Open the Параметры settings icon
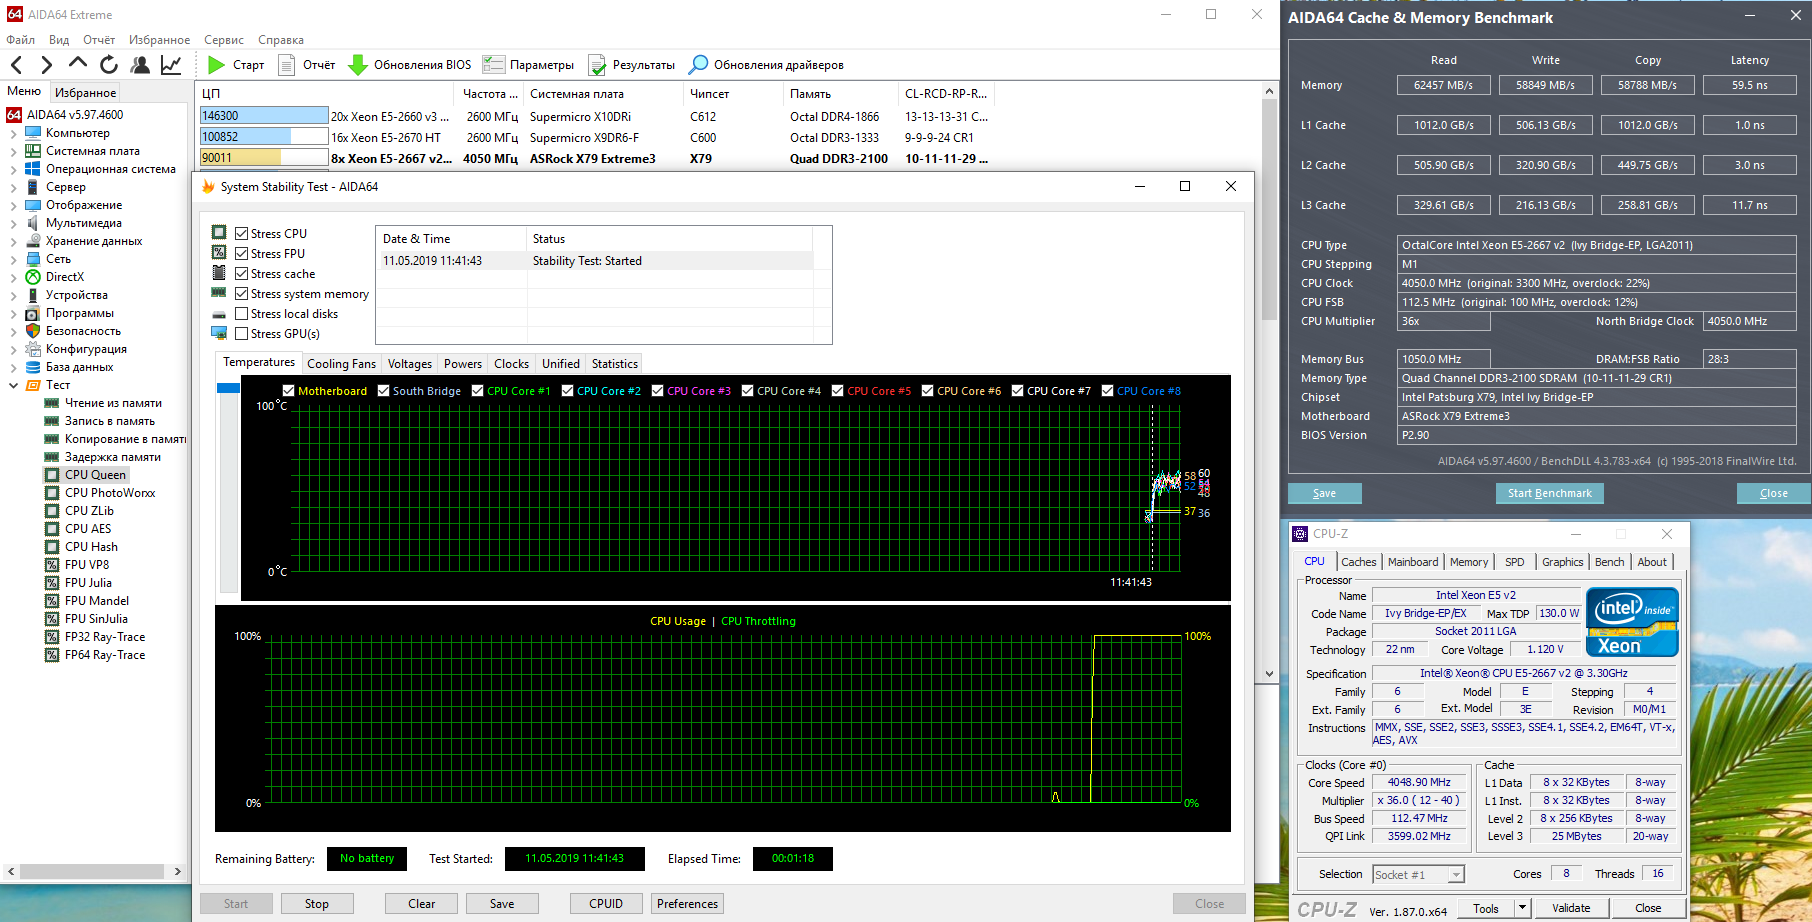Image resolution: width=1812 pixels, height=922 pixels. pos(493,65)
